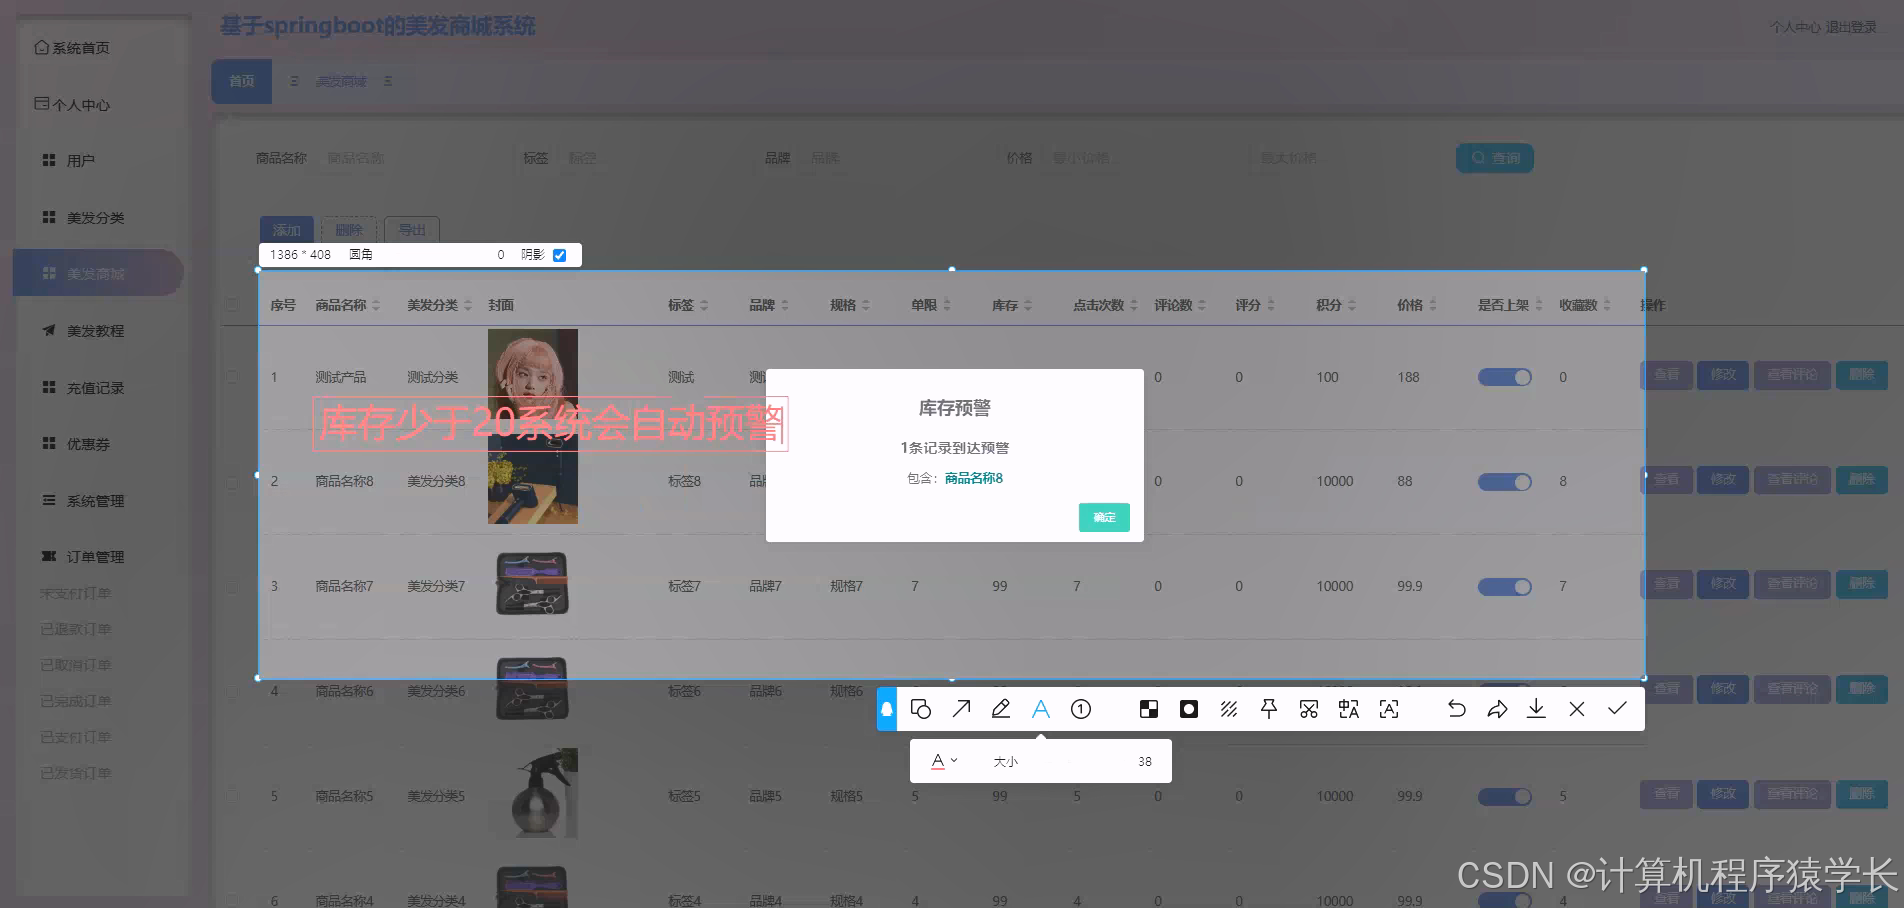The image size is (1904, 908).
Task: Select the arrow annotation tool
Action: pos(960,708)
